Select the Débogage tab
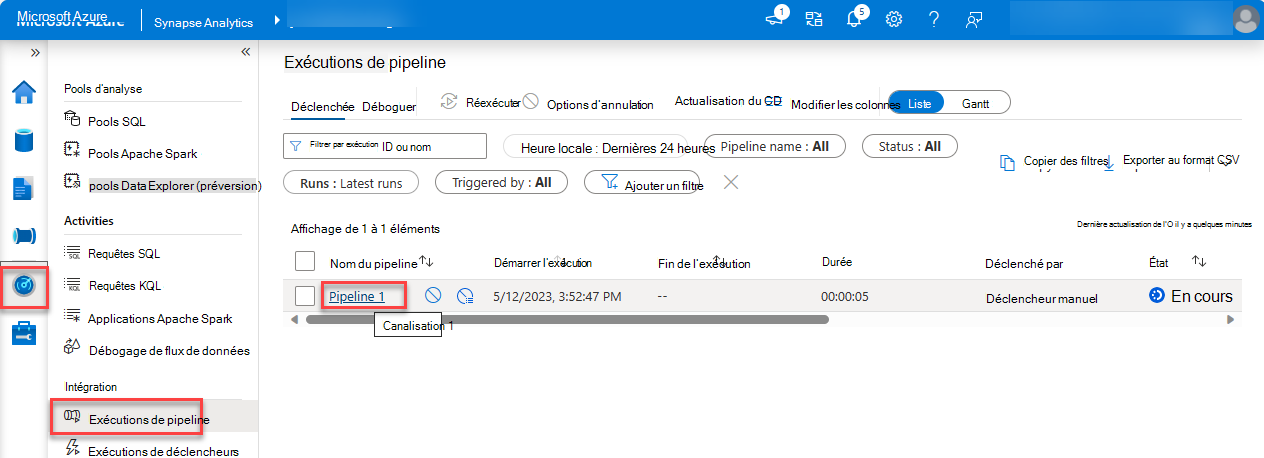The width and height of the screenshot is (1264, 458). tap(389, 107)
